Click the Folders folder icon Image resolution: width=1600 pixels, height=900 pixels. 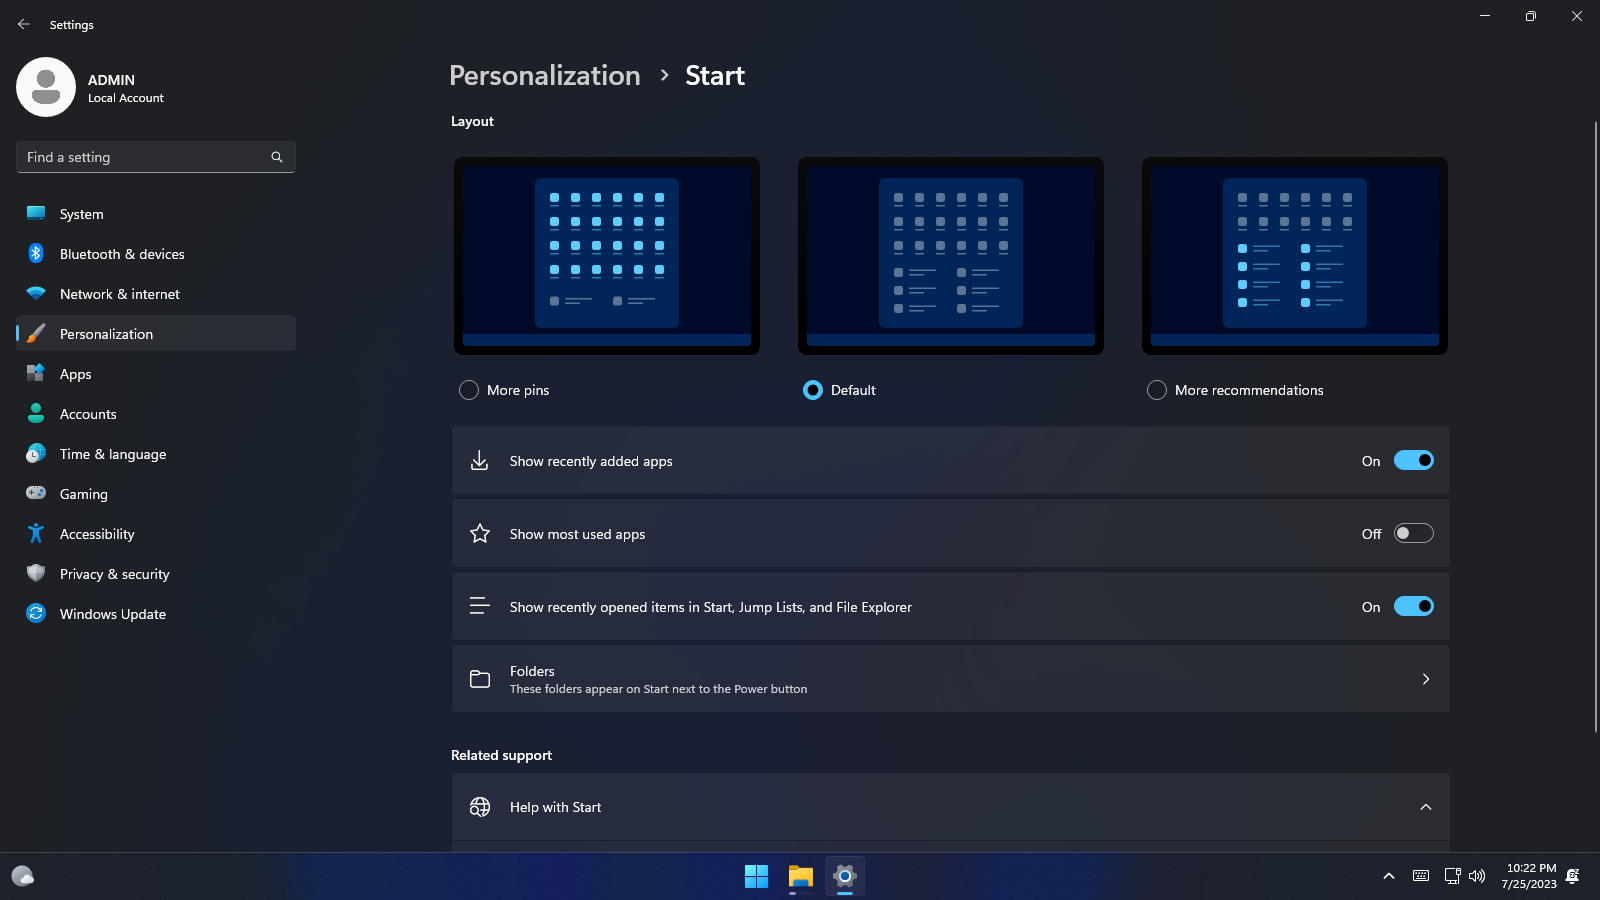coord(480,679)
